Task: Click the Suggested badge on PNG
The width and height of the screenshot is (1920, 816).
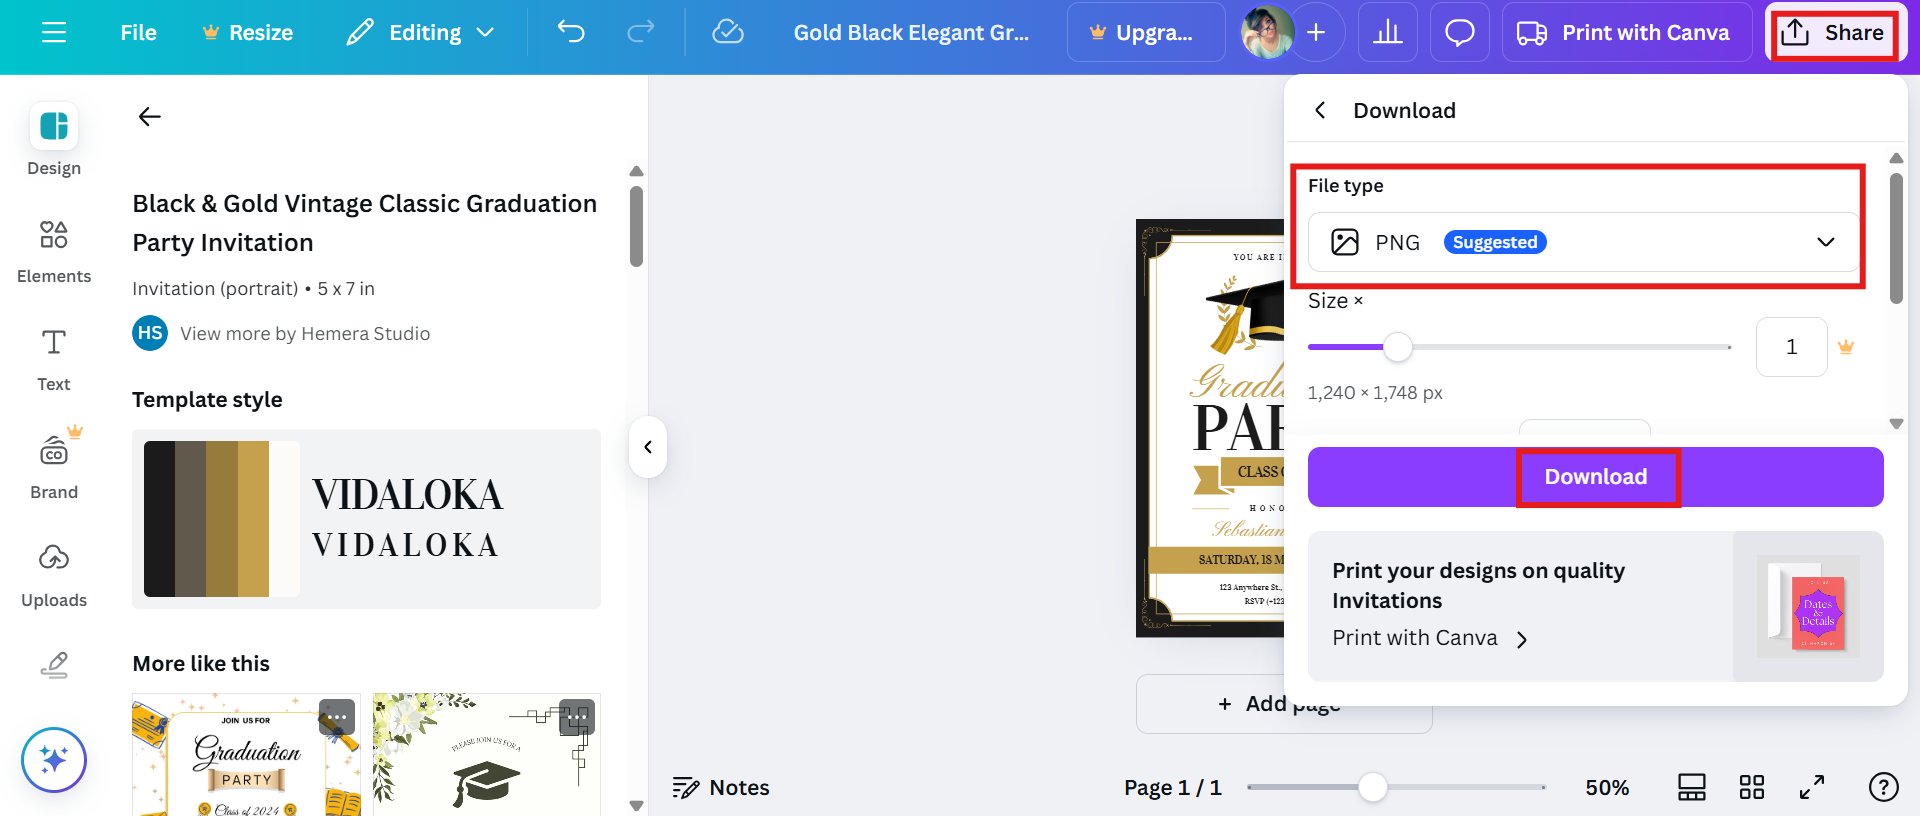Action: 1495,242
